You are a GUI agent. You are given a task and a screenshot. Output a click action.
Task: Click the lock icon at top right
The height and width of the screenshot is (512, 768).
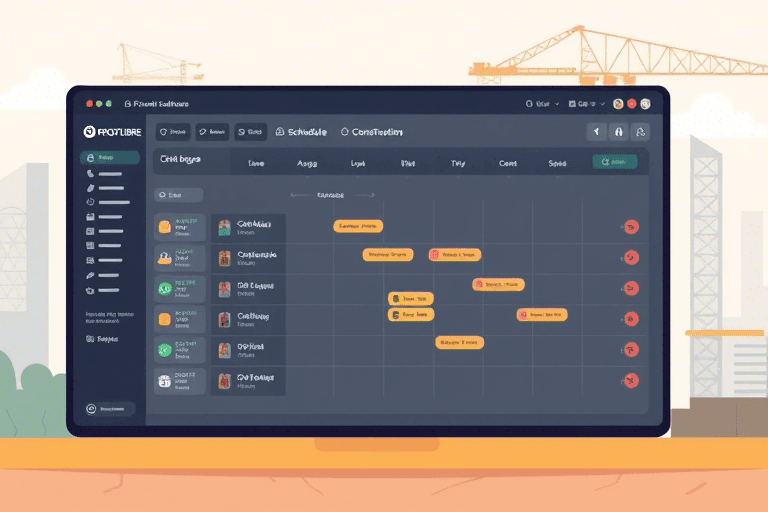(619, 132)
